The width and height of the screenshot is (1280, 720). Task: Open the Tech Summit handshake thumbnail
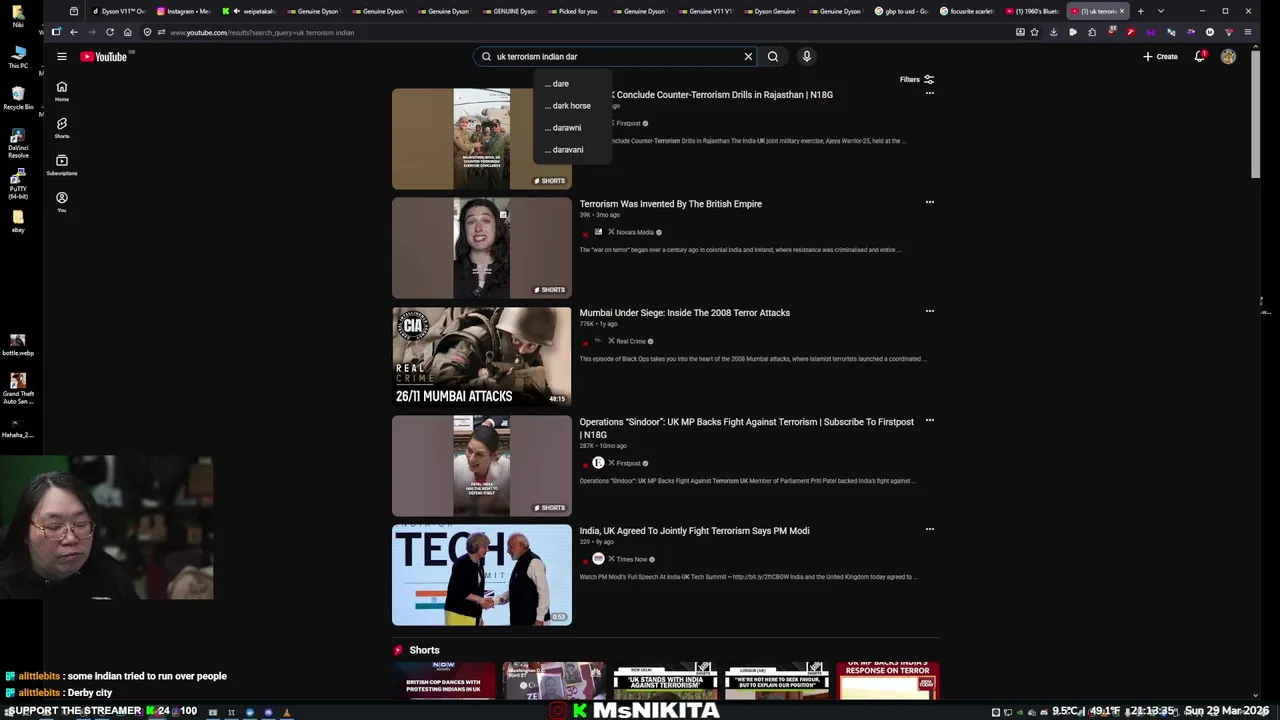[x=482, y=575]
